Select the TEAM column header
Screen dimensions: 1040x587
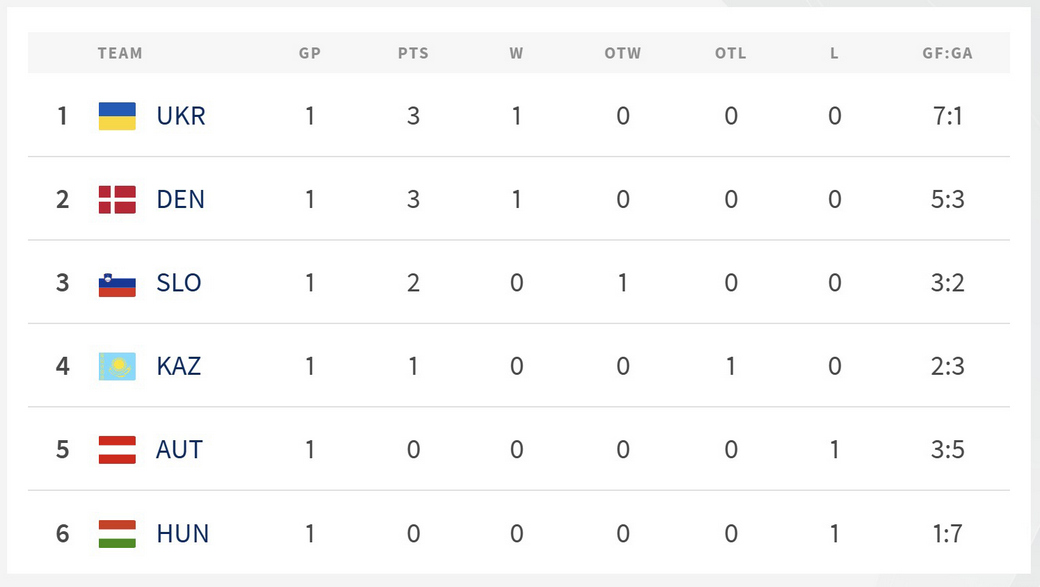(x=120, y=53)
